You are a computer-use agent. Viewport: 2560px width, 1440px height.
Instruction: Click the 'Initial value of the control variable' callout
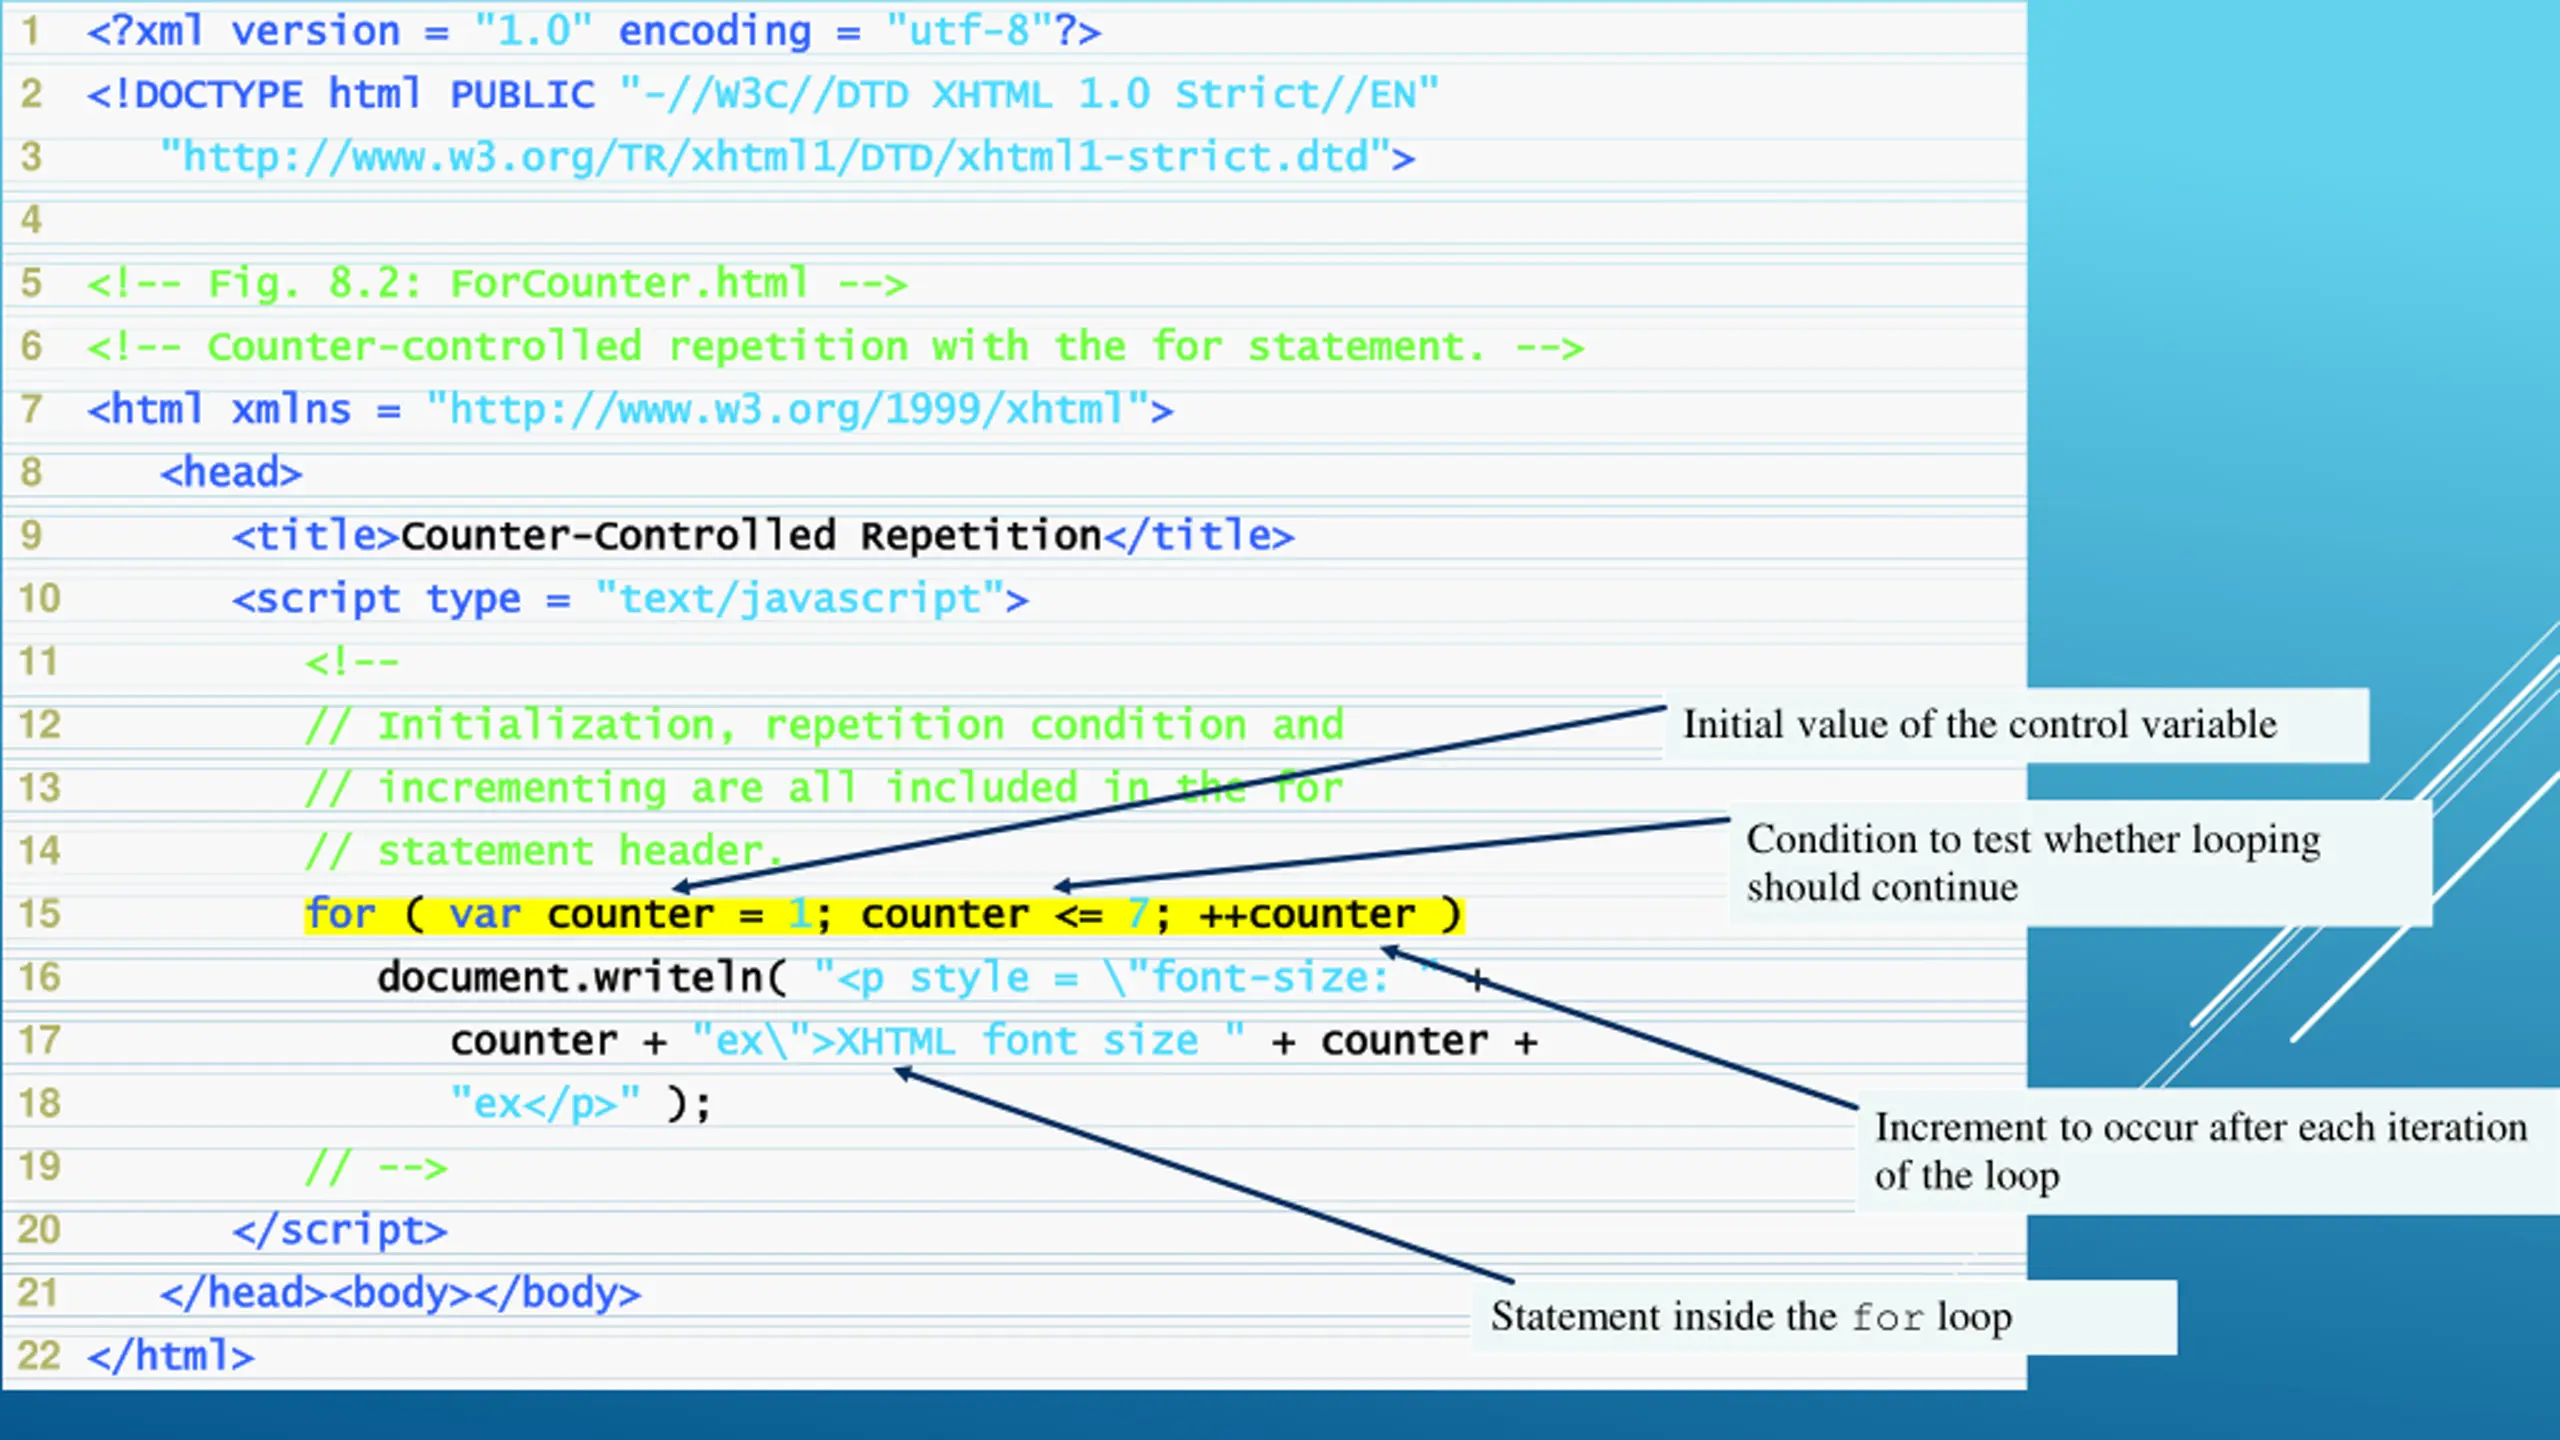(1979, 725)
